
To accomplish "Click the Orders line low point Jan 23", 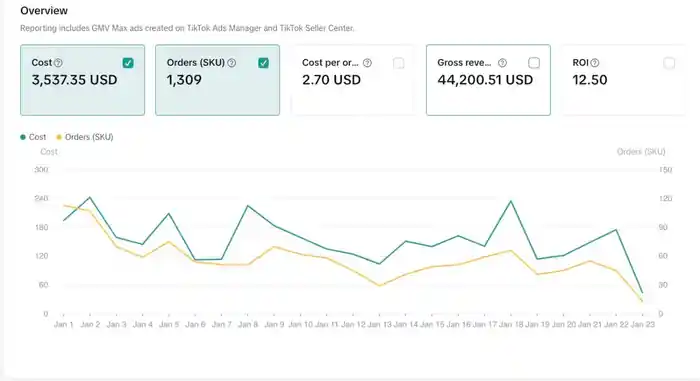I will point(642,301).
